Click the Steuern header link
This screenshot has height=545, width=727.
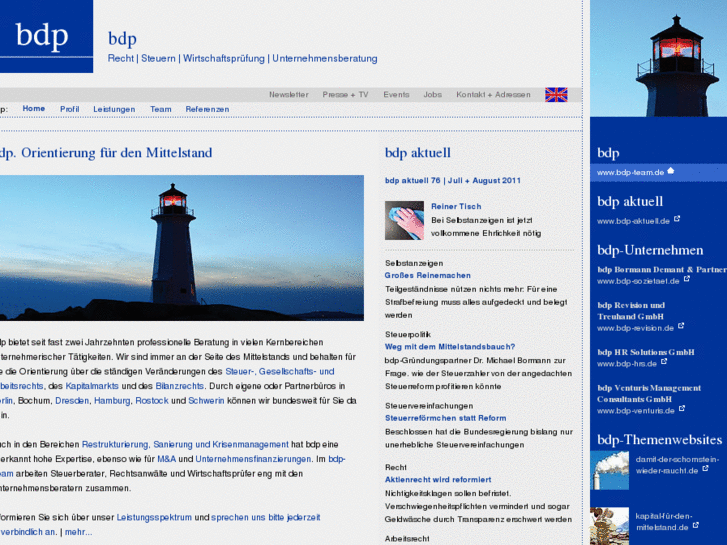158,58
